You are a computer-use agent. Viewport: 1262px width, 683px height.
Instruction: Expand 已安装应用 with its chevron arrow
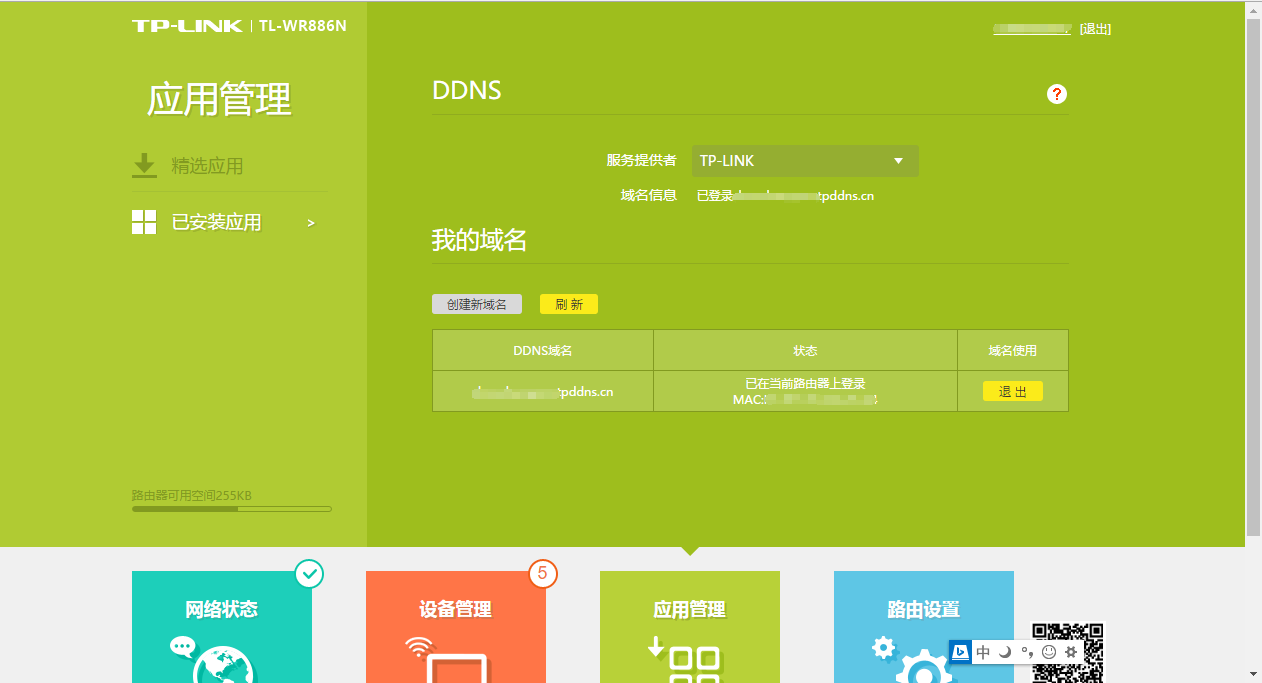pos(311,223)
